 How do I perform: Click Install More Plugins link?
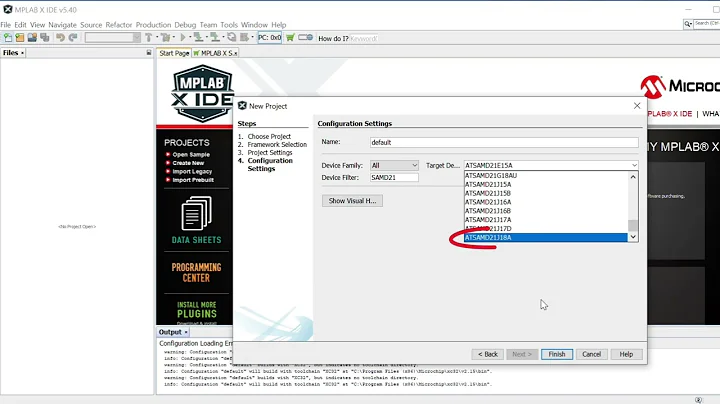[197, 310]
